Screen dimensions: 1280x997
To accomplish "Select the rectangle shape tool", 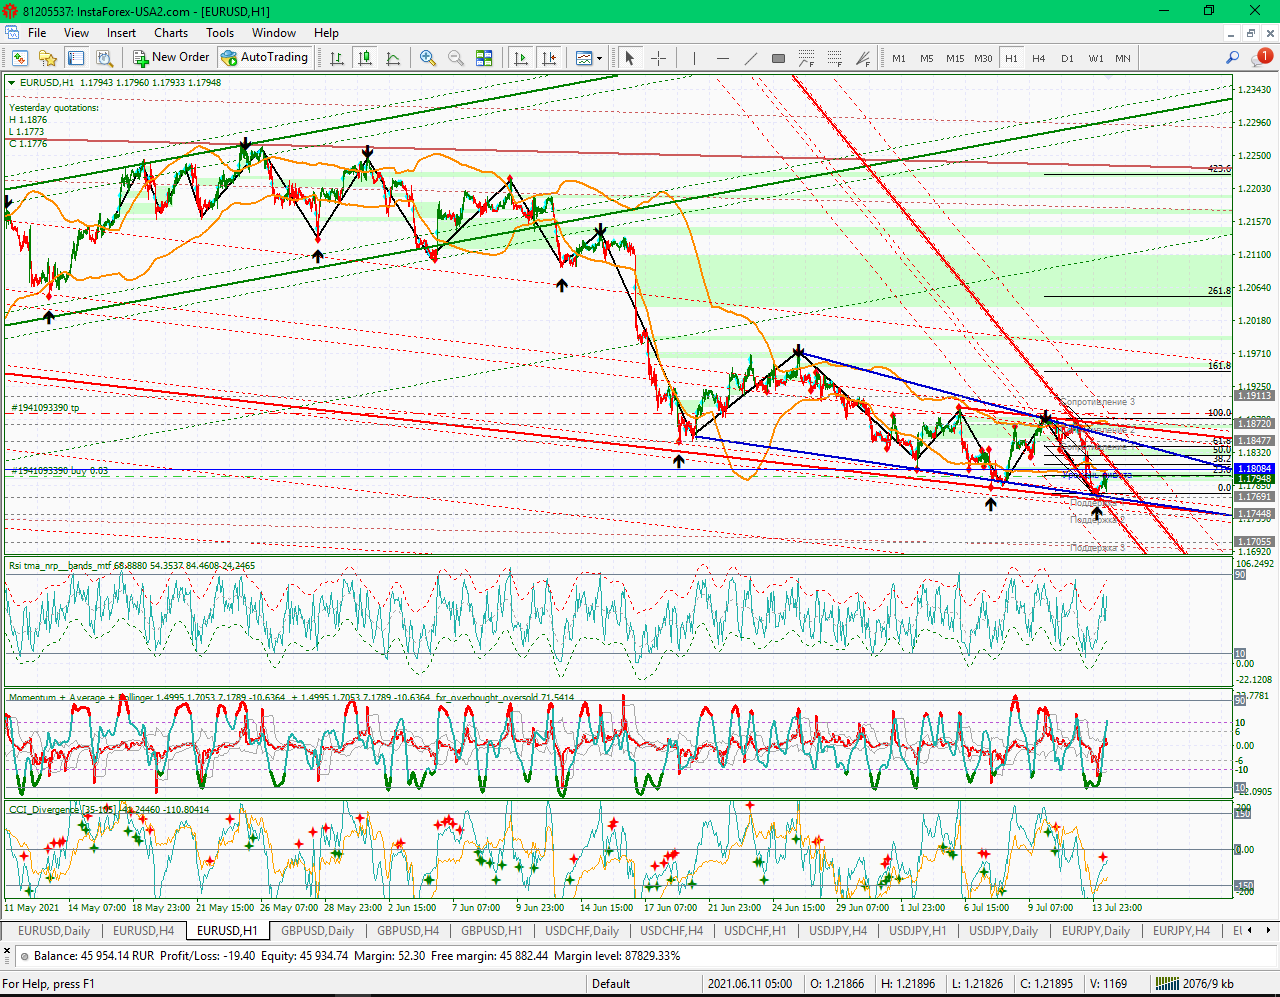I will click(778, 58).
